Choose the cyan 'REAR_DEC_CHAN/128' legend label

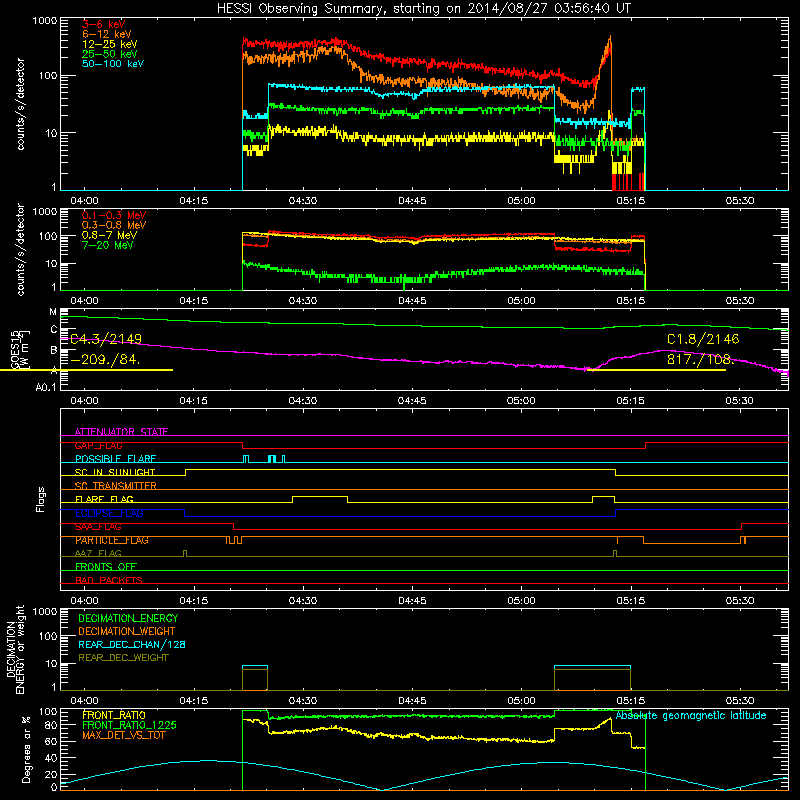132,645
